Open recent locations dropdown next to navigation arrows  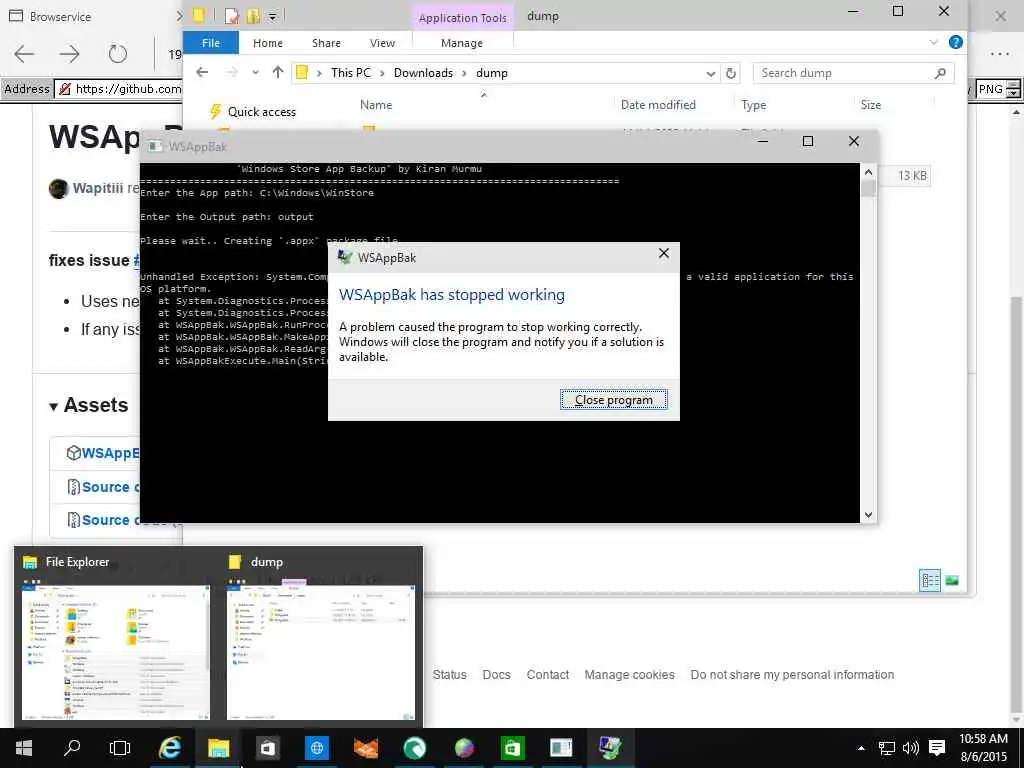click(x=255, y=72)
